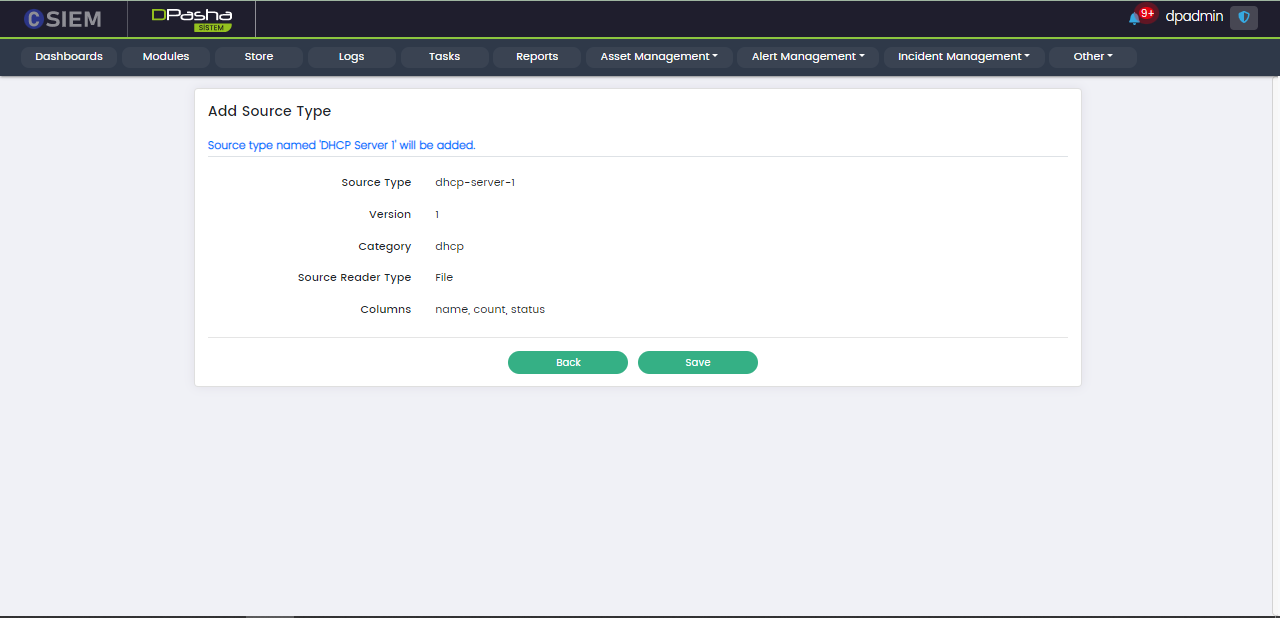Go to the Dashboards menu item
This screenshot has width=1280, height=618.
coord(69,57)
